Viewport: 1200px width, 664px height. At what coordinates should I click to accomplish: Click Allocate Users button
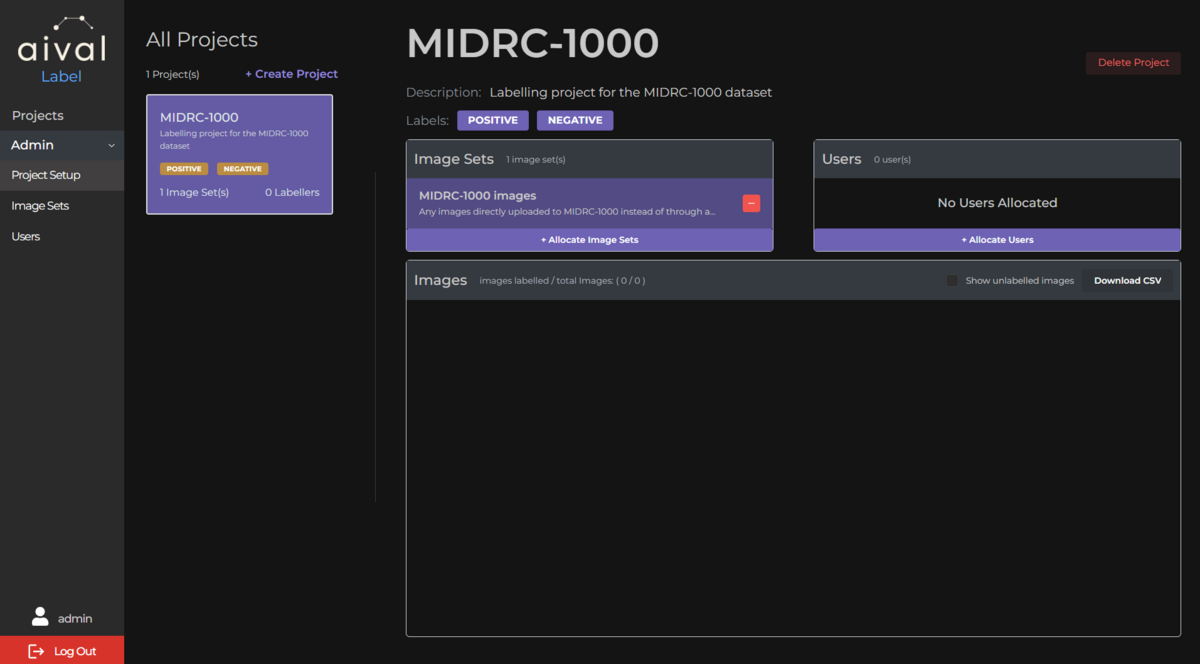pyautogui.click(x=997, y=240)
